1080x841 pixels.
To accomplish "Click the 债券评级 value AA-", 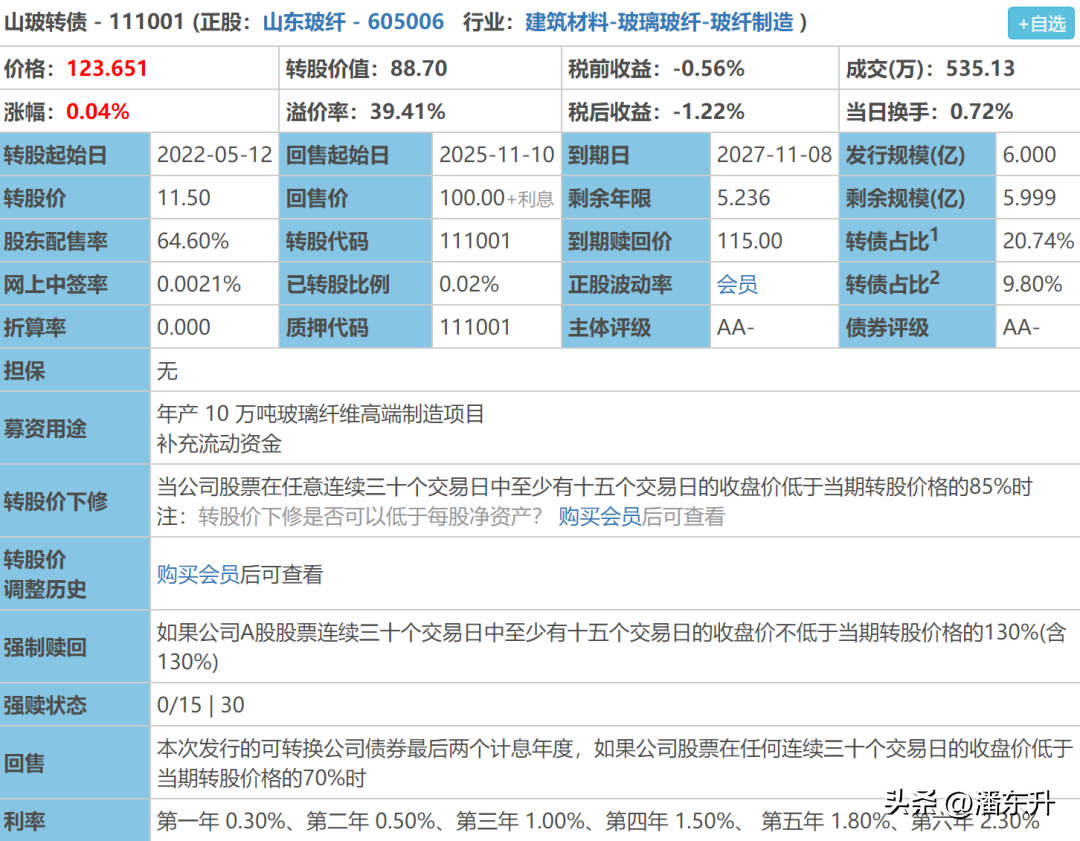I will pyautogui.click(x=1021, y=327).
